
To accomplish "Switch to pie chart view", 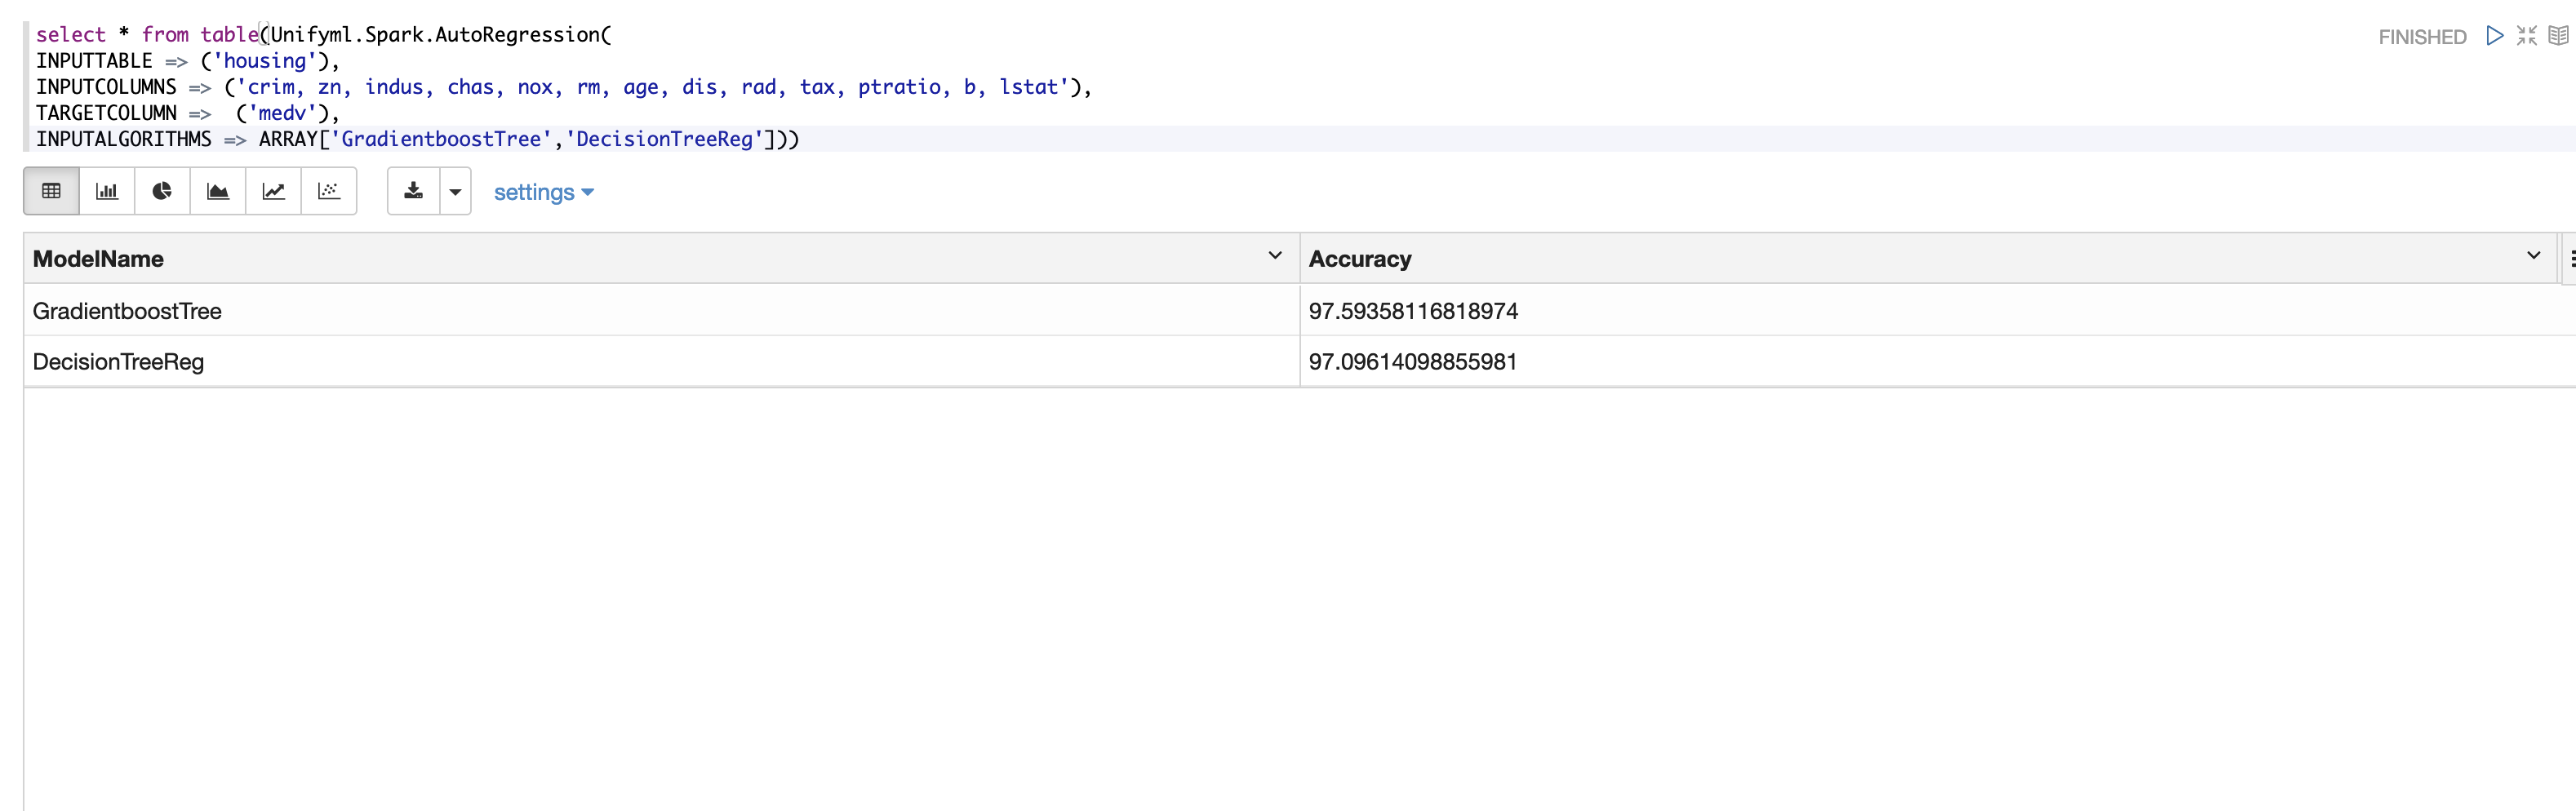I will 162,191.
